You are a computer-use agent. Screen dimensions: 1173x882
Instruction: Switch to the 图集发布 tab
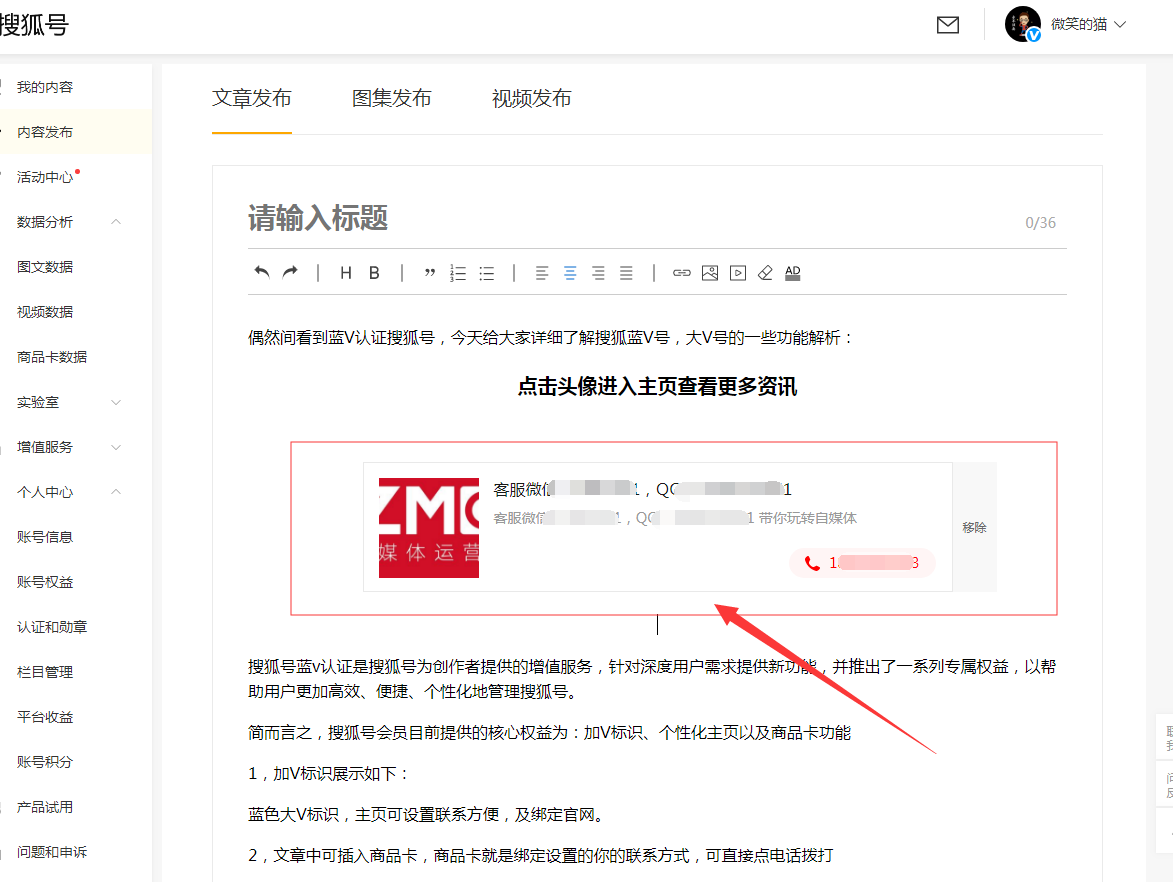(x=392, y=99)
